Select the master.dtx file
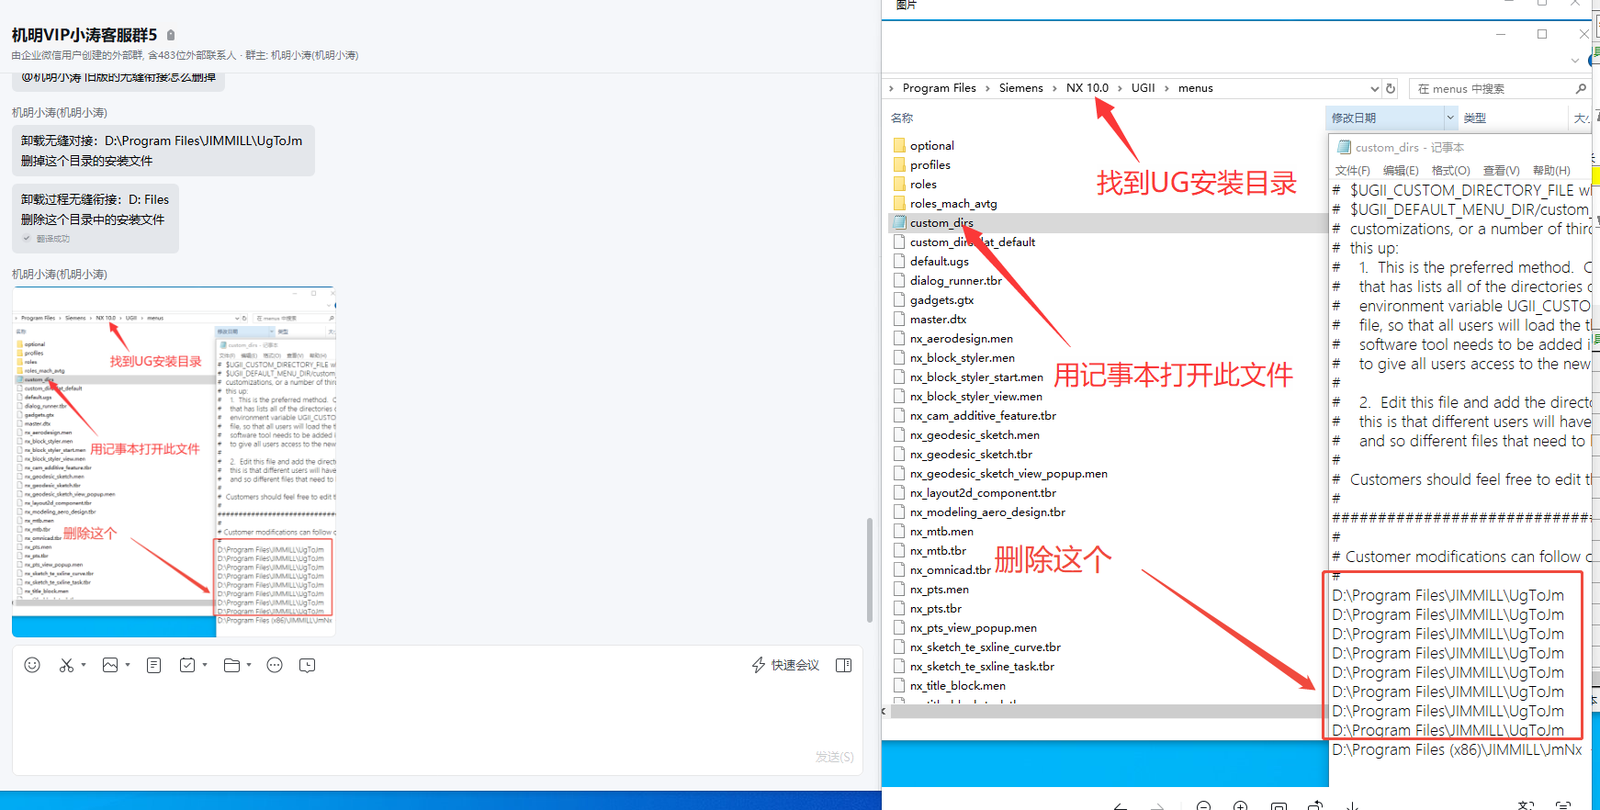The width and height of the screenshot is (1600, 810). coord(930,319)
